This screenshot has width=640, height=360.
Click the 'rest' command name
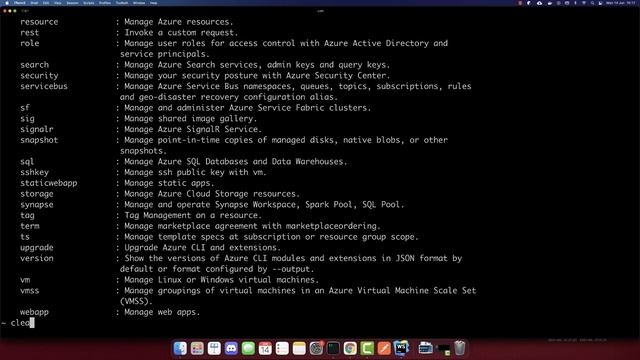tap(30, 33)
